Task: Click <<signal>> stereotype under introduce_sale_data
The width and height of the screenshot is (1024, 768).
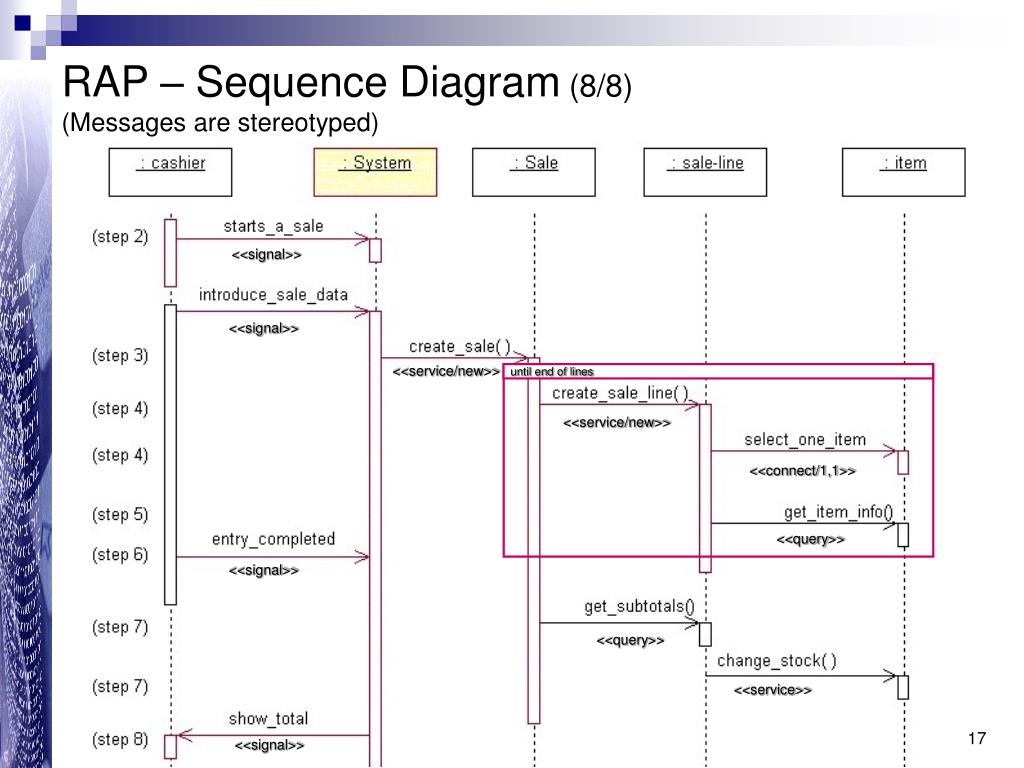Action: coord(264,328)
